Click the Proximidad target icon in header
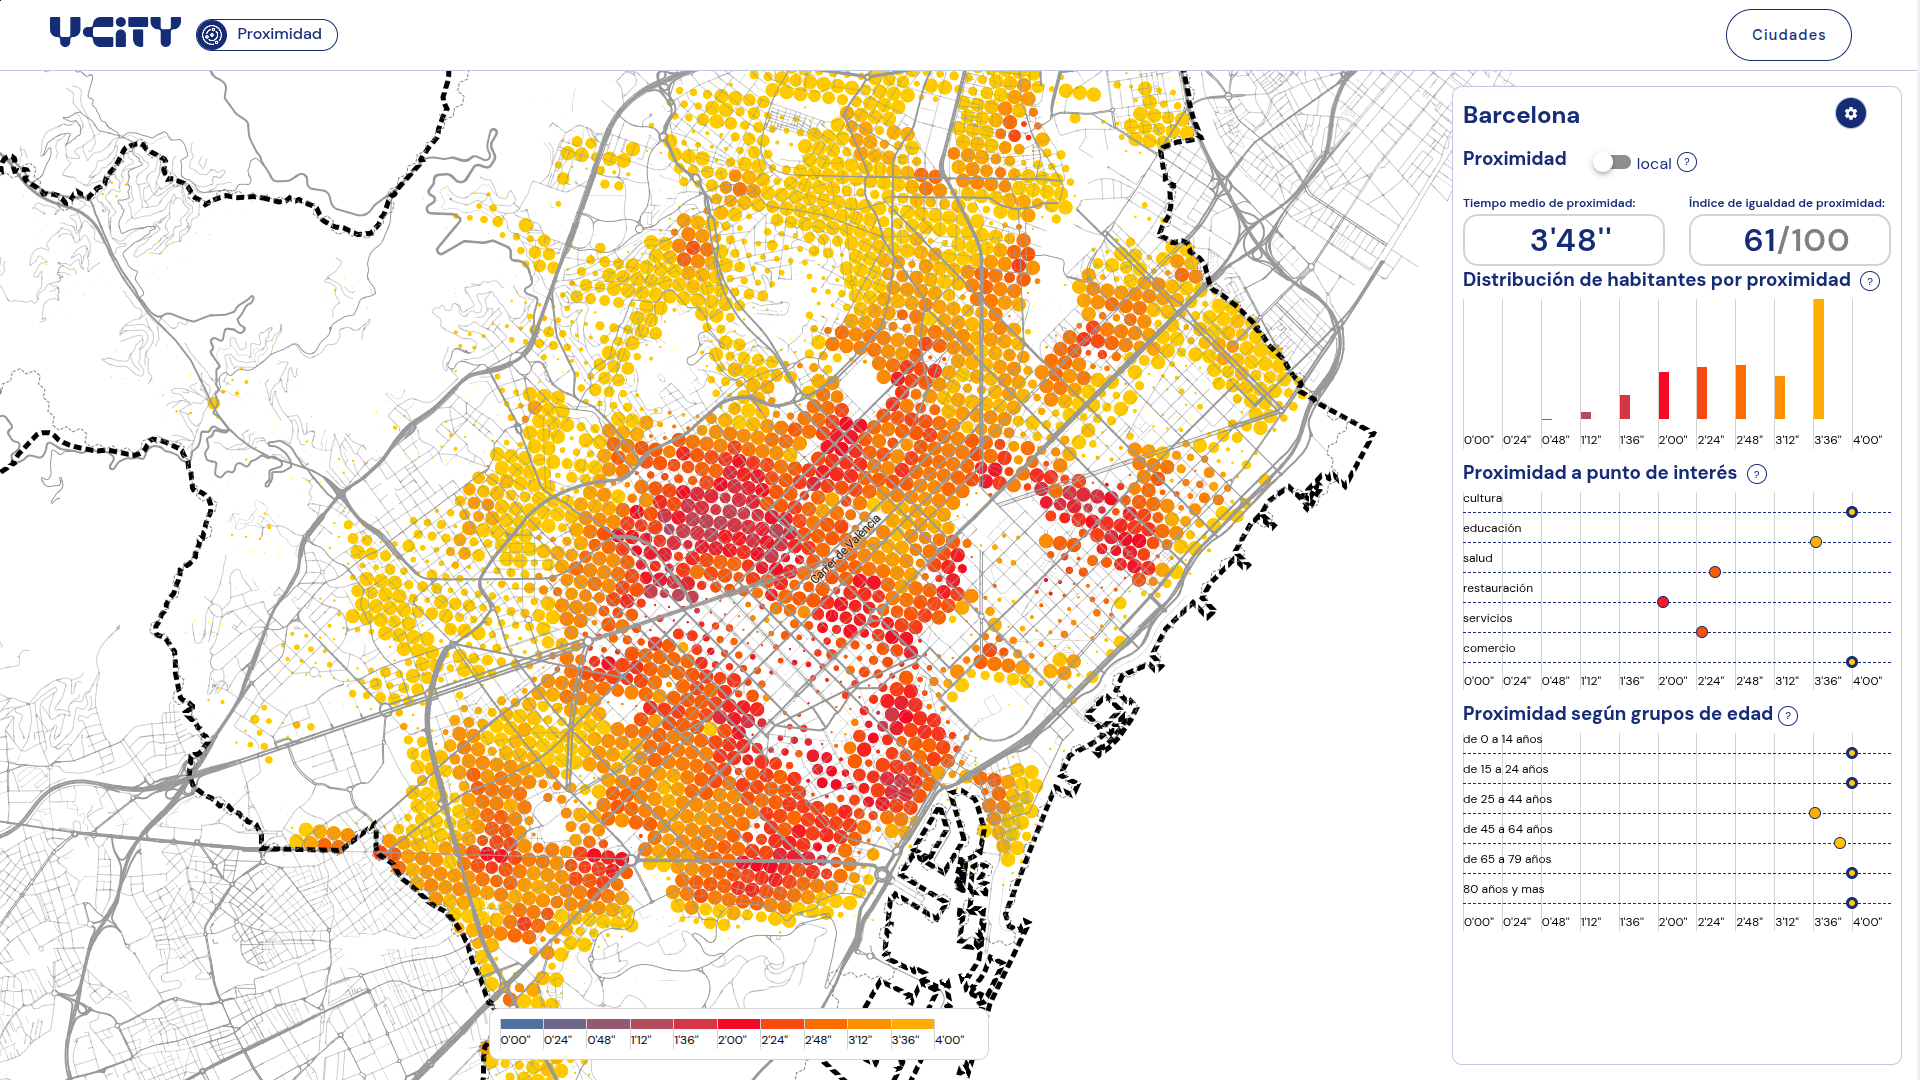Screen dimensions: 1920x1080 [x=212, y=35]
